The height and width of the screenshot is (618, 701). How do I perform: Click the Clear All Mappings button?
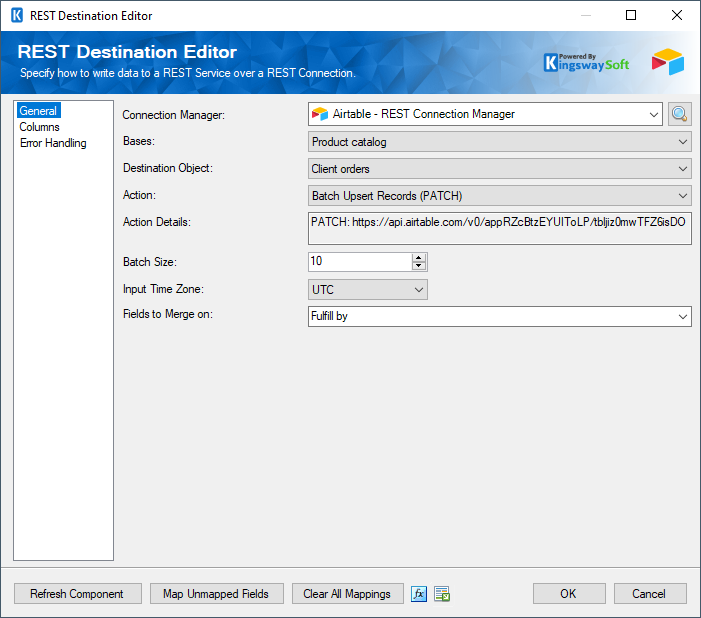click(x=347, y=593)
